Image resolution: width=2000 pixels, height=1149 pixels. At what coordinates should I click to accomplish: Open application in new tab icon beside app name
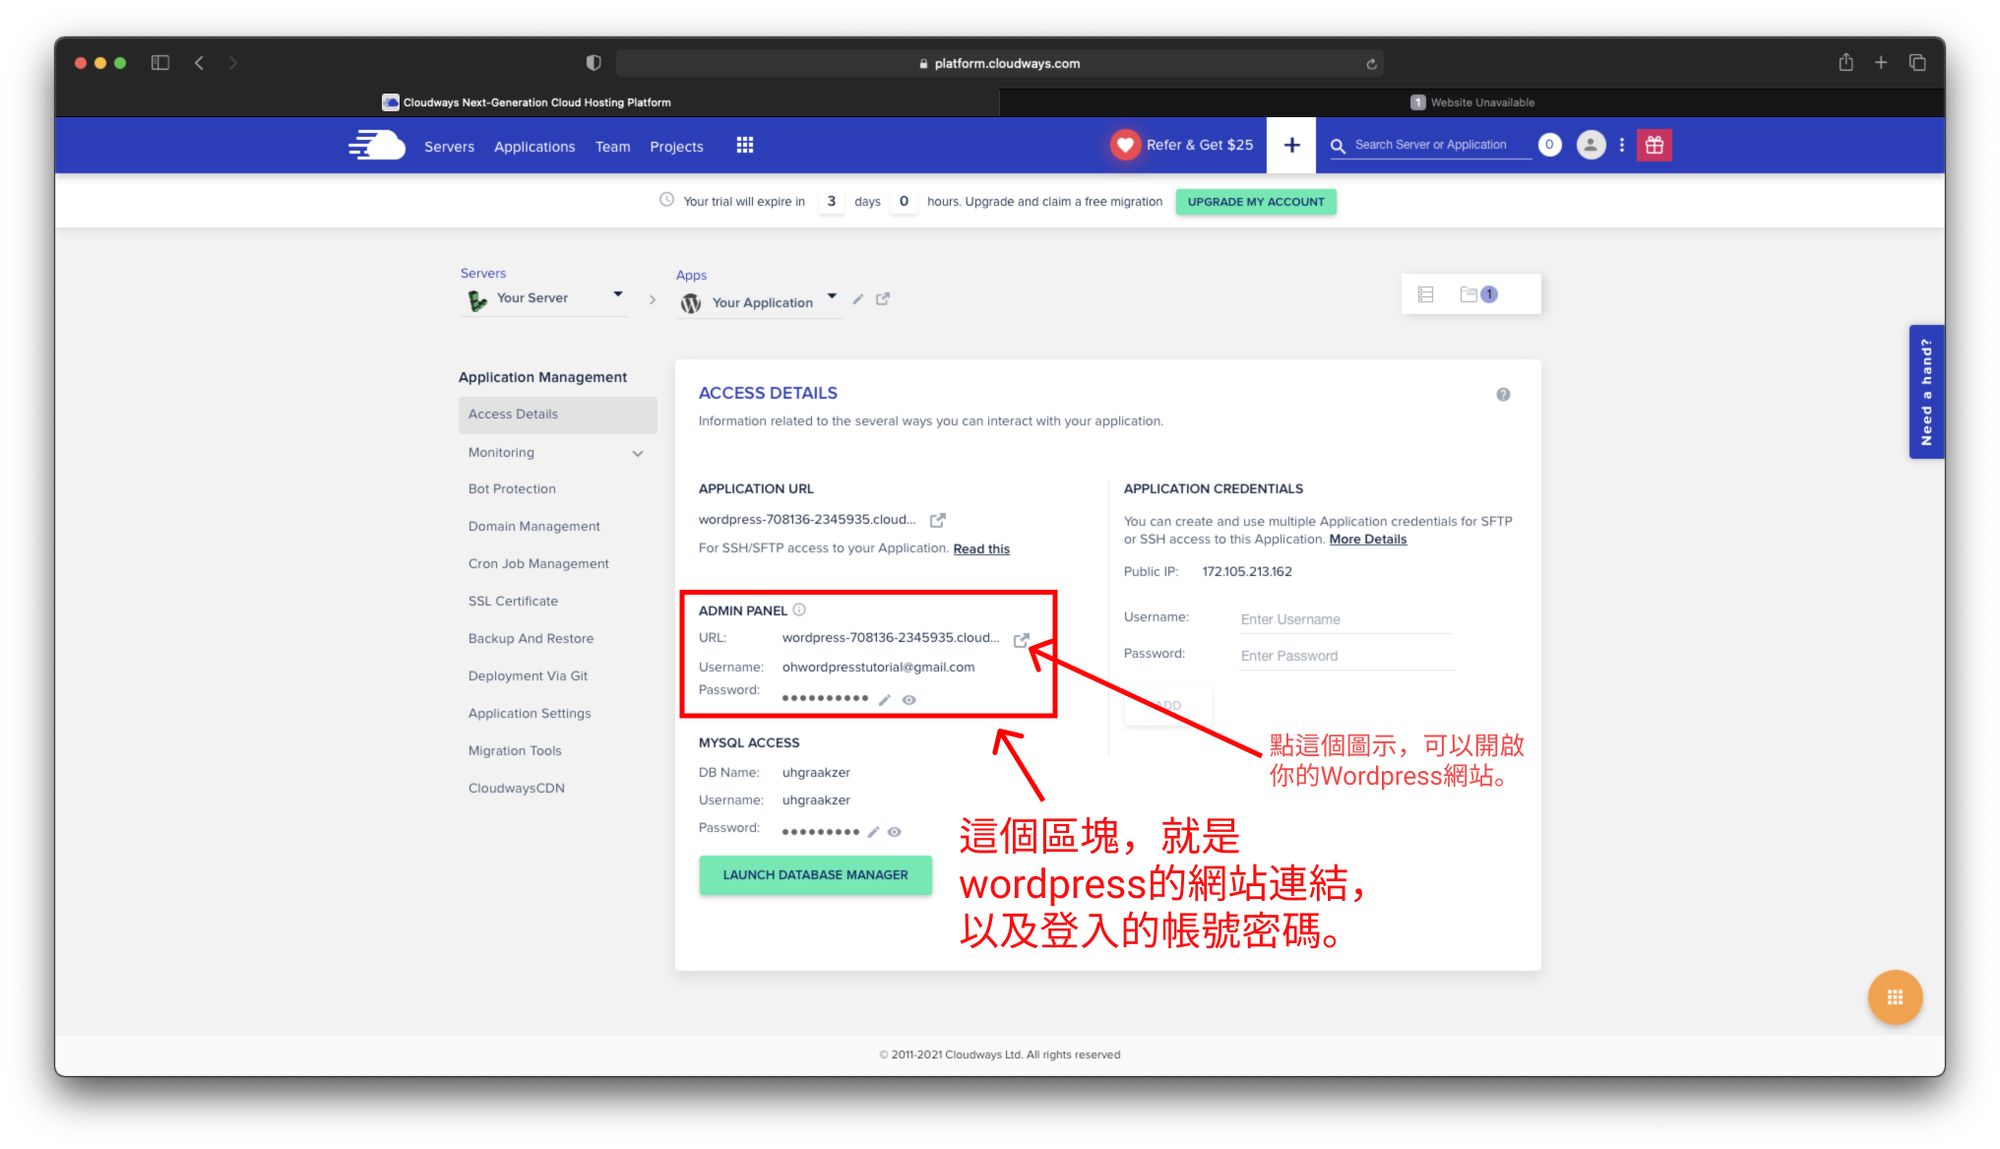(883, 299)
